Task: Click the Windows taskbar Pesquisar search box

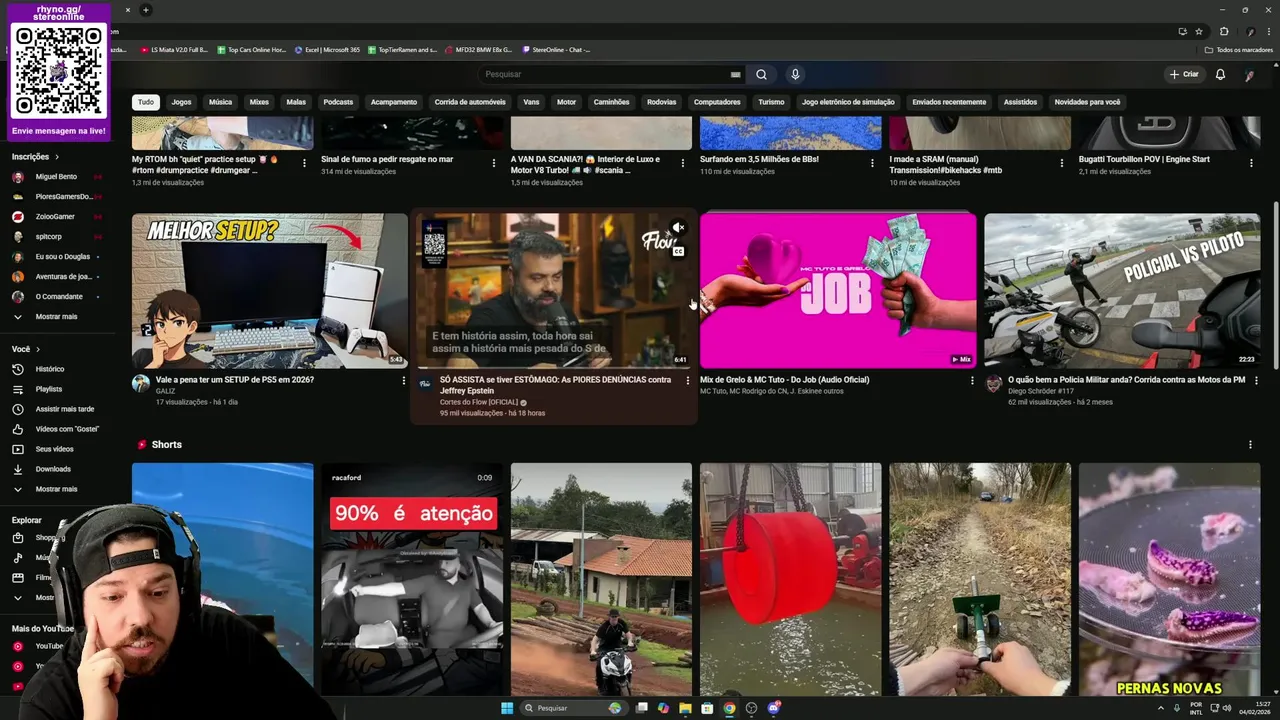Action: (x=572, y=708)
